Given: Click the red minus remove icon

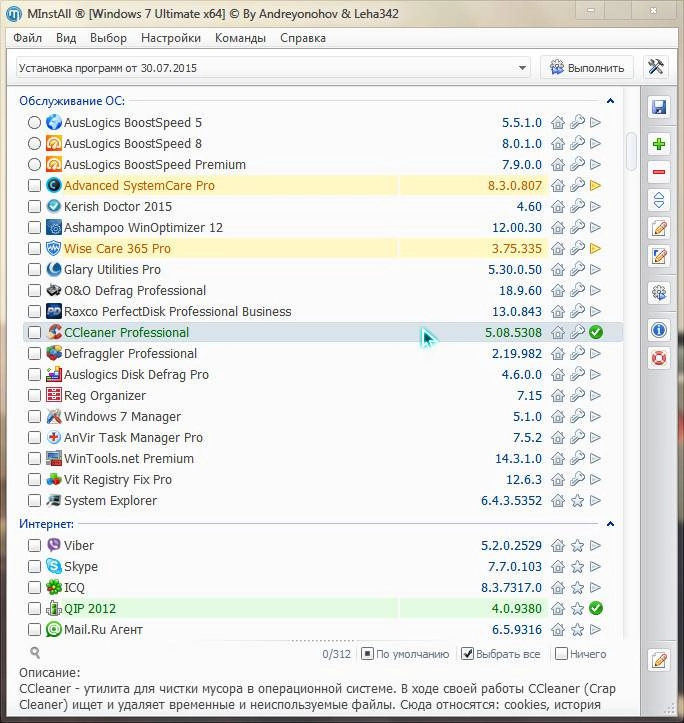Looking at the screenshot, I should 659,172.
